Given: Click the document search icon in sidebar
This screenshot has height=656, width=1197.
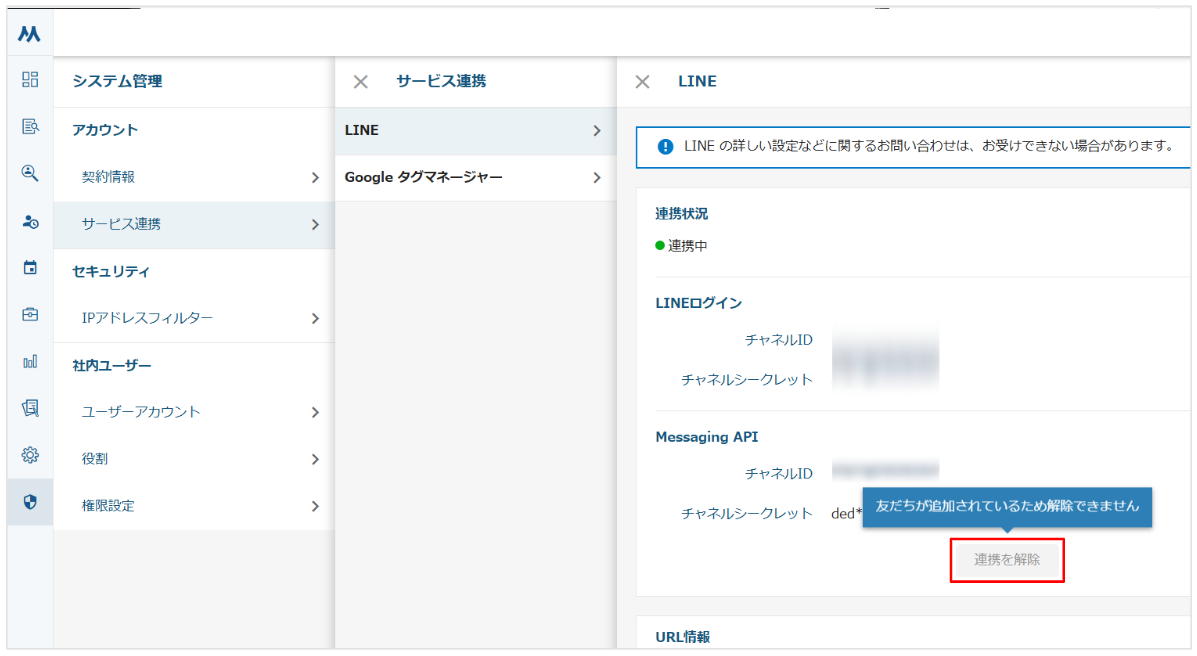Looking at the screenshot, I should [x=30, y=126].
